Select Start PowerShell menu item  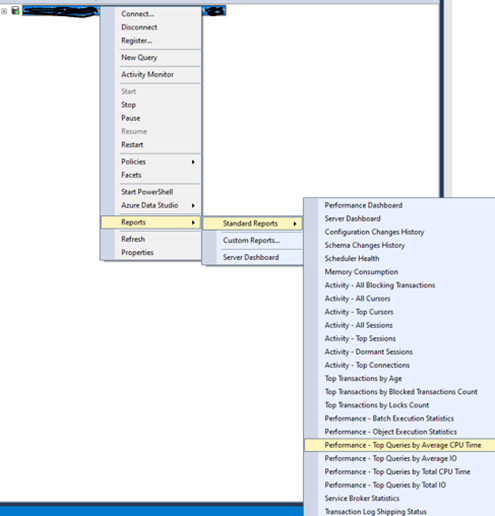[x=147, y=192]
